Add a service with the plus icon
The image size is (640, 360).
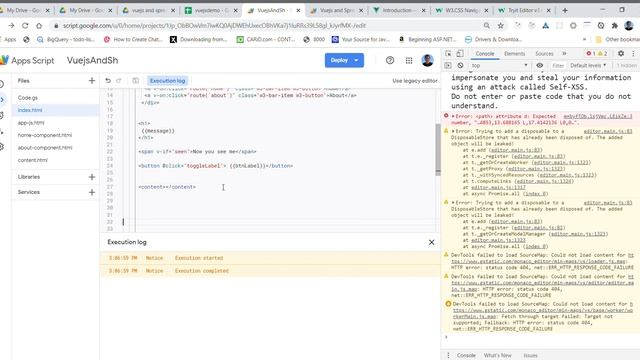point(92,192)
